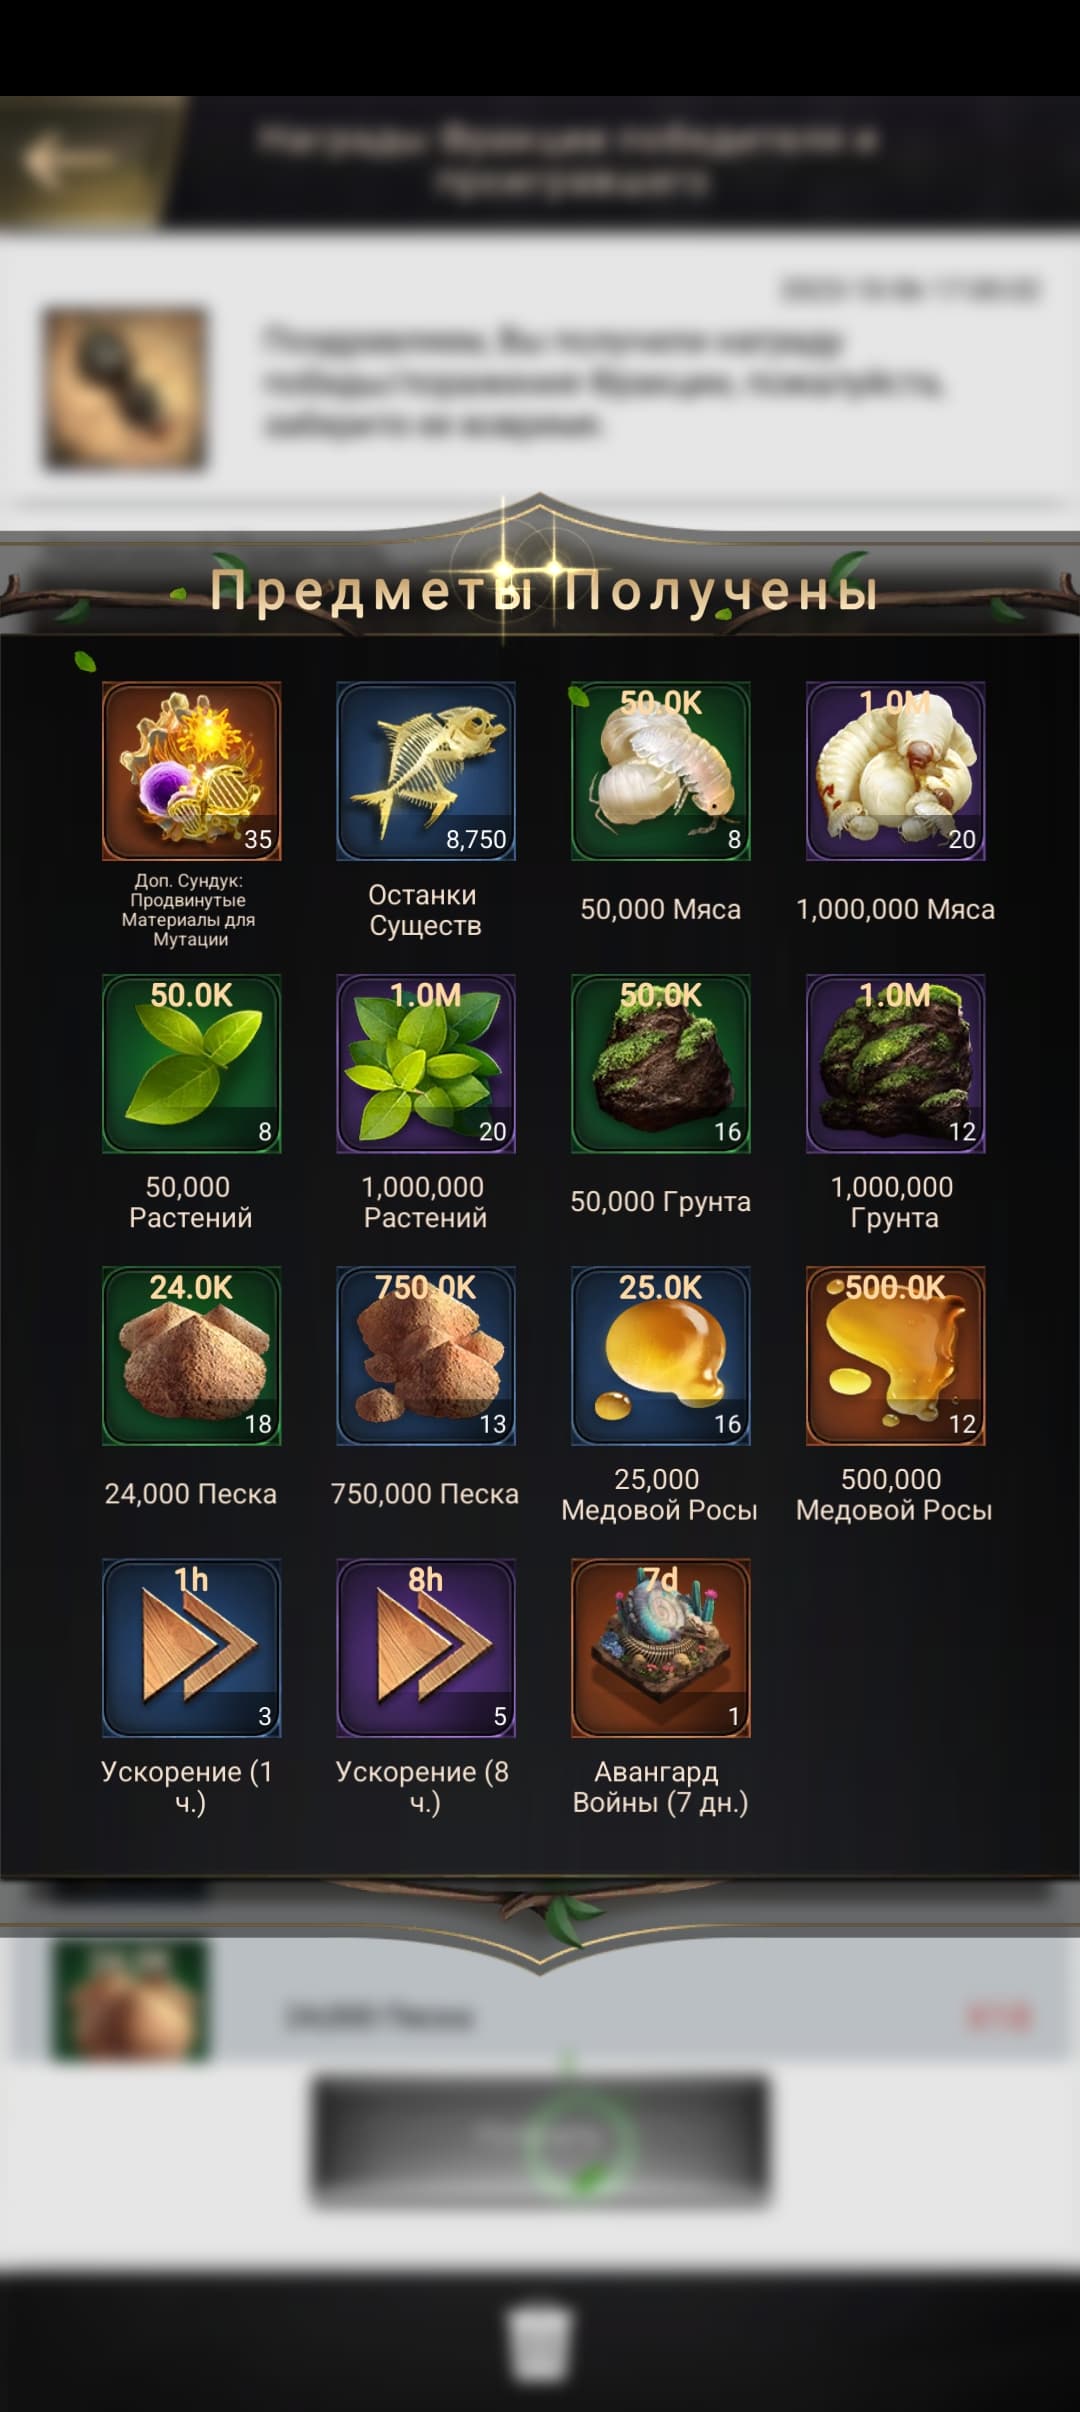Tap the 500,000 Медовой Росы icon
Viewport: 1080px width, 2412px height.
(896, 1355)
